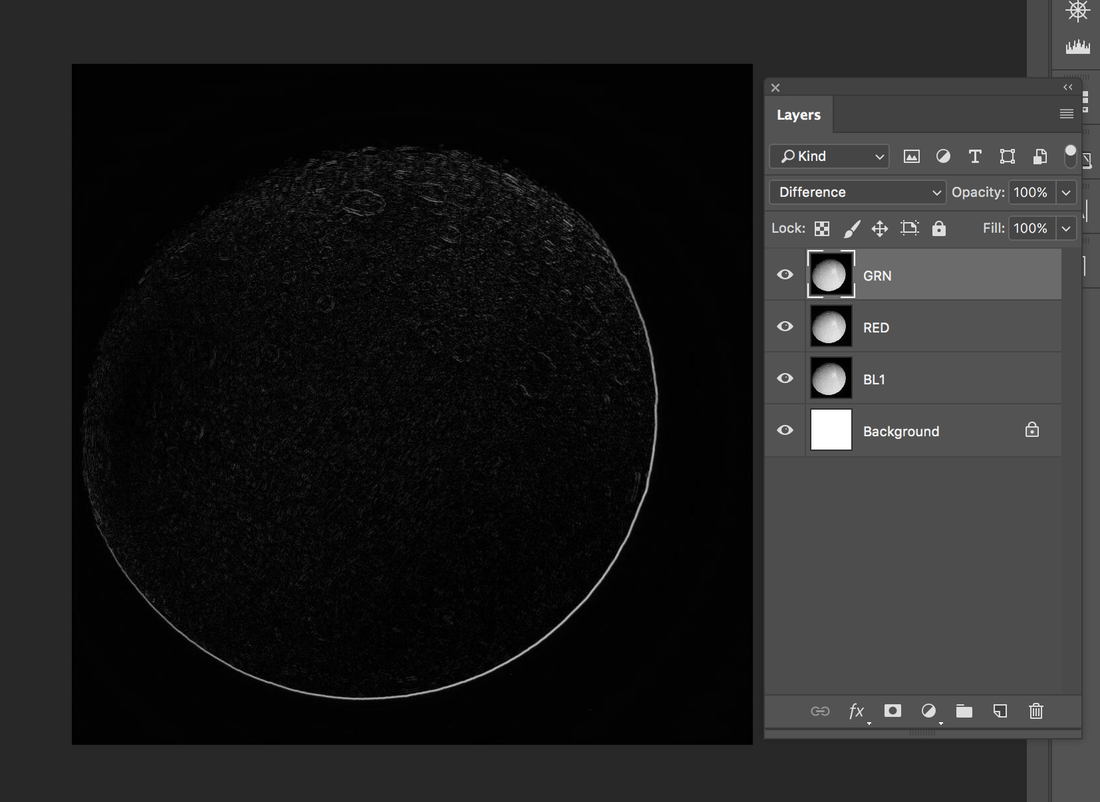This screenshot has height=802, width=1100.
Task: Click the Fill percentage field
Action: tap(1030, 229)
